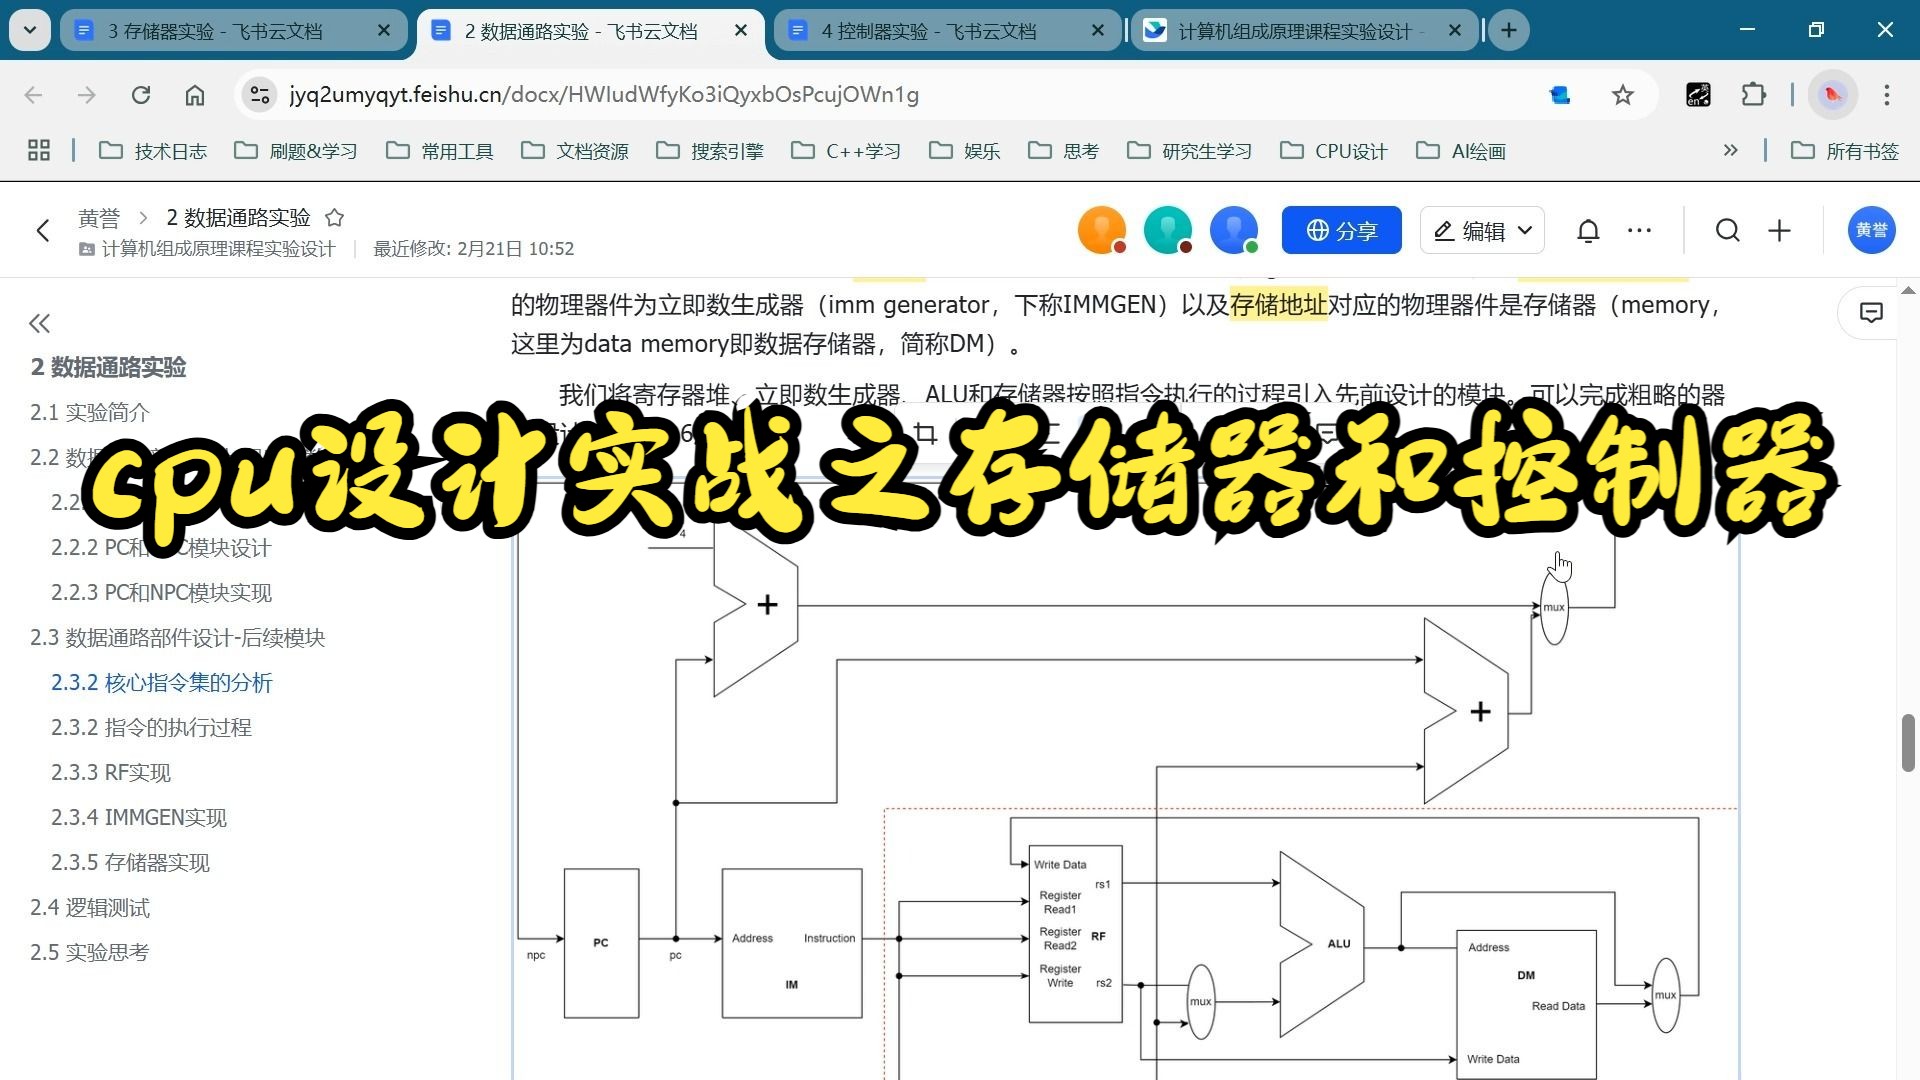The image size is (1920, 1080).
Task: Reload the page with the refresh icon
Action: point(141,94)
